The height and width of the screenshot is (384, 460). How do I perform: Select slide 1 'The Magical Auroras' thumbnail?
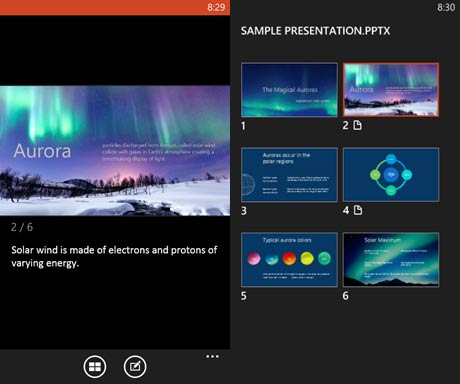[x=289, y=90]
